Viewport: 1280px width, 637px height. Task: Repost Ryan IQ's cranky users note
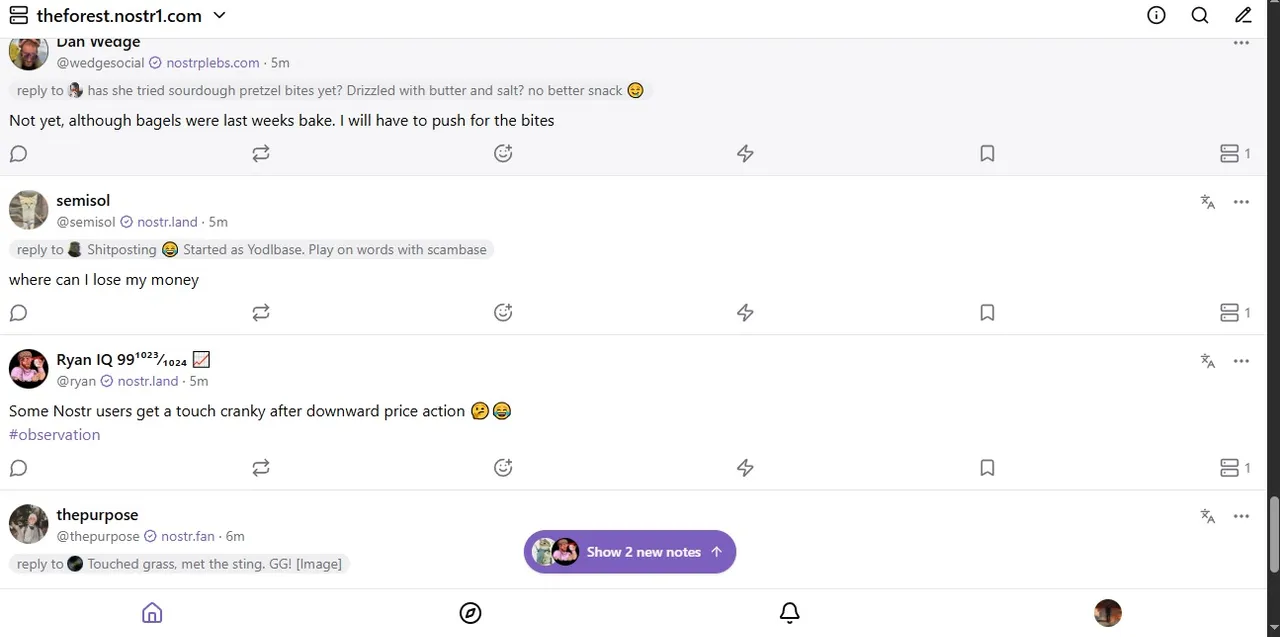(261, 468)
